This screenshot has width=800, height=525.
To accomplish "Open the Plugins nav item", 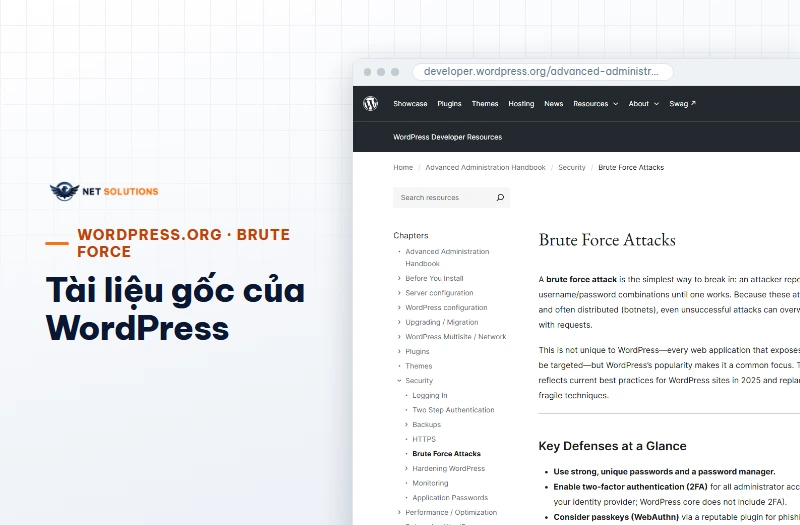I will (x=449, y=104).
